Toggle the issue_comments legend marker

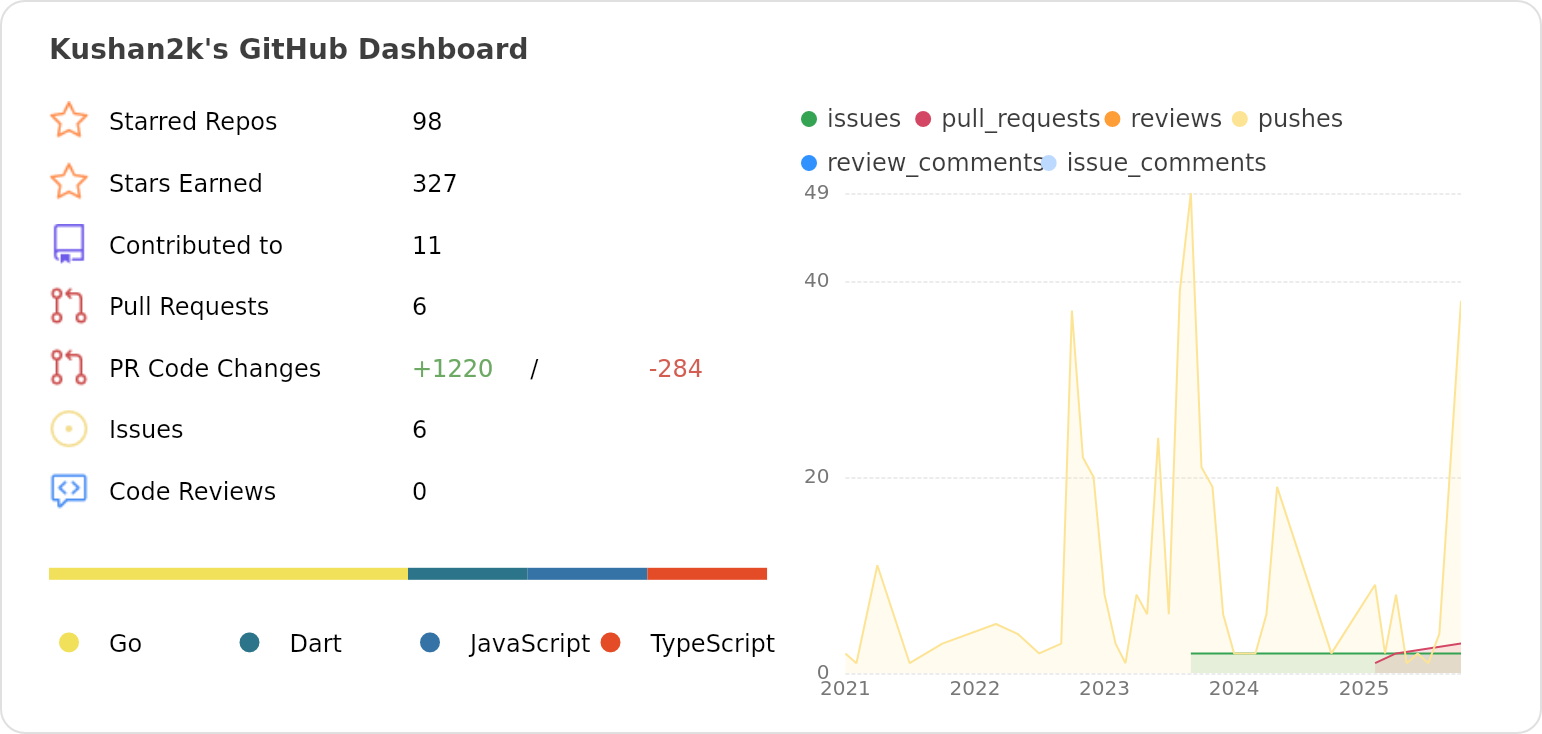tap(1050, 162)
